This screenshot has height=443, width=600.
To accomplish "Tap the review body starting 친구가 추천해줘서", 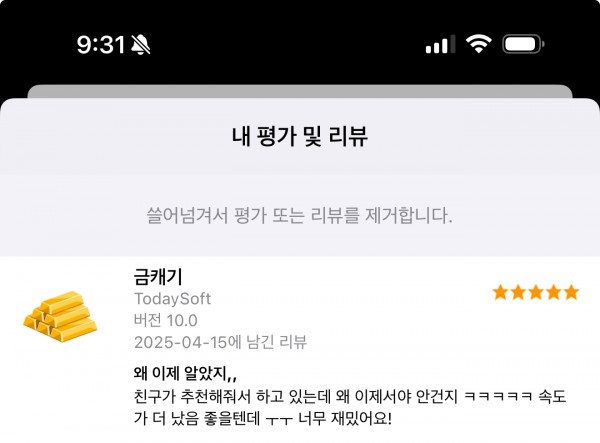I will (x=350, y=407).
